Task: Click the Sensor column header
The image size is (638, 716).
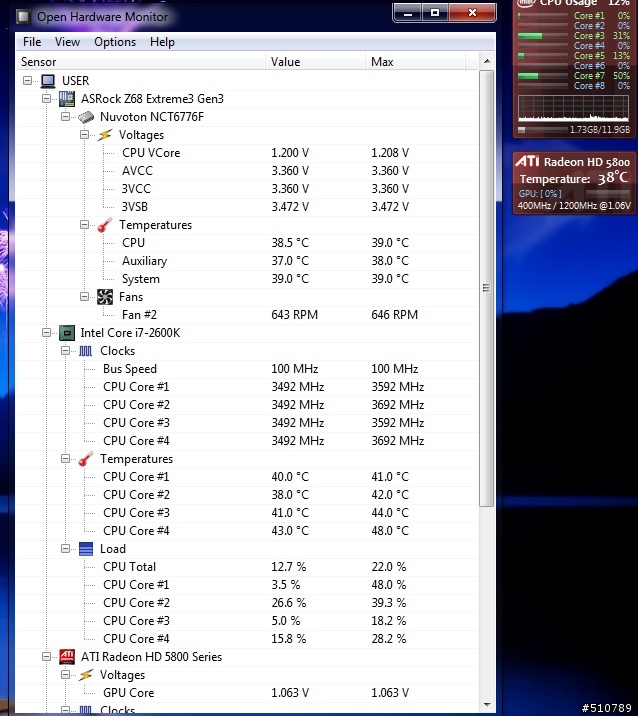Action: tap(140, 62)
